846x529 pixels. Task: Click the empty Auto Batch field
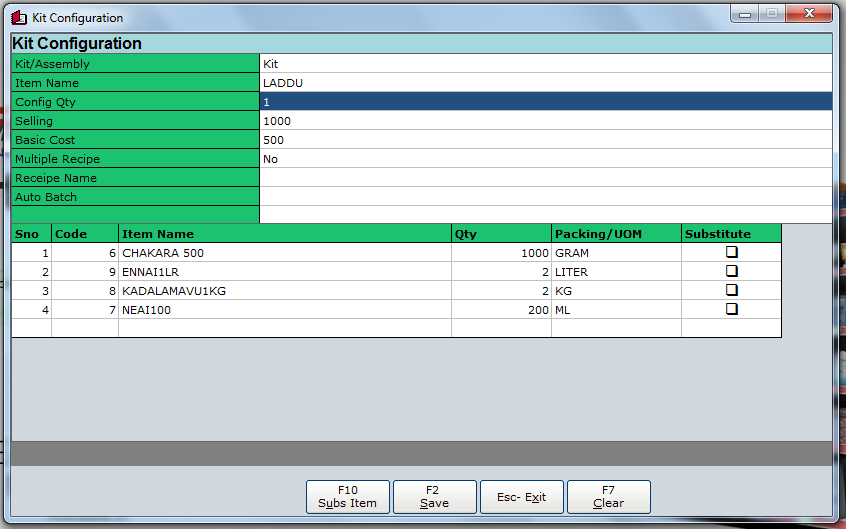tap(545, 196)
